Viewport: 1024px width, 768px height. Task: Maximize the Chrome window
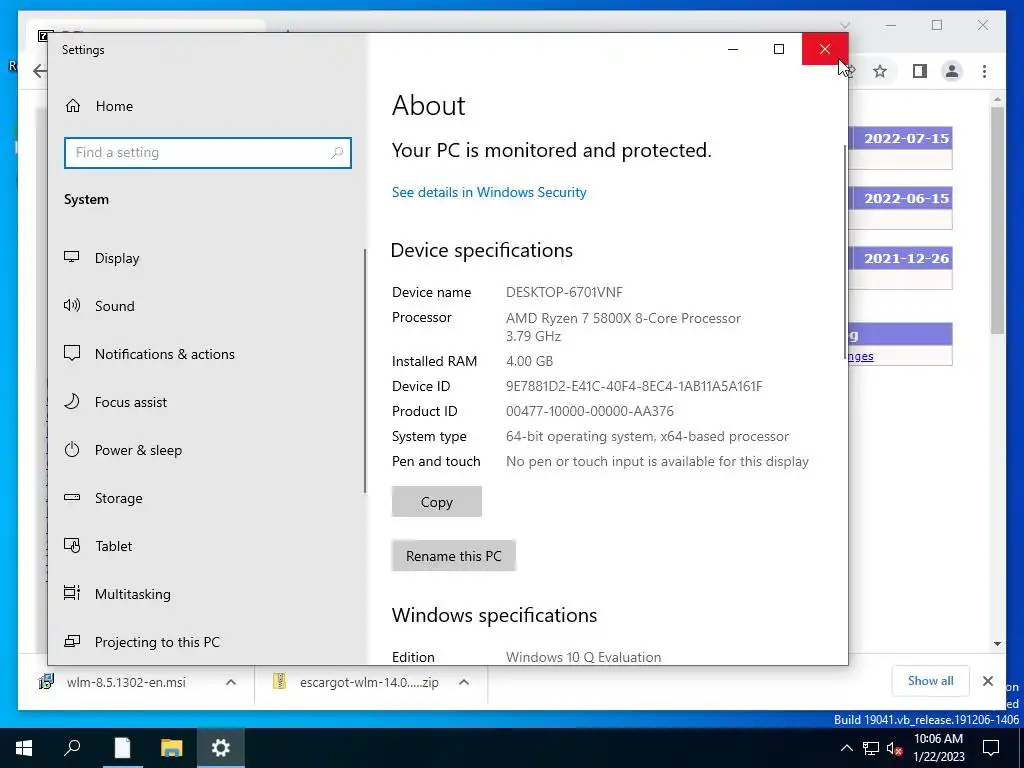coord(937,25)
